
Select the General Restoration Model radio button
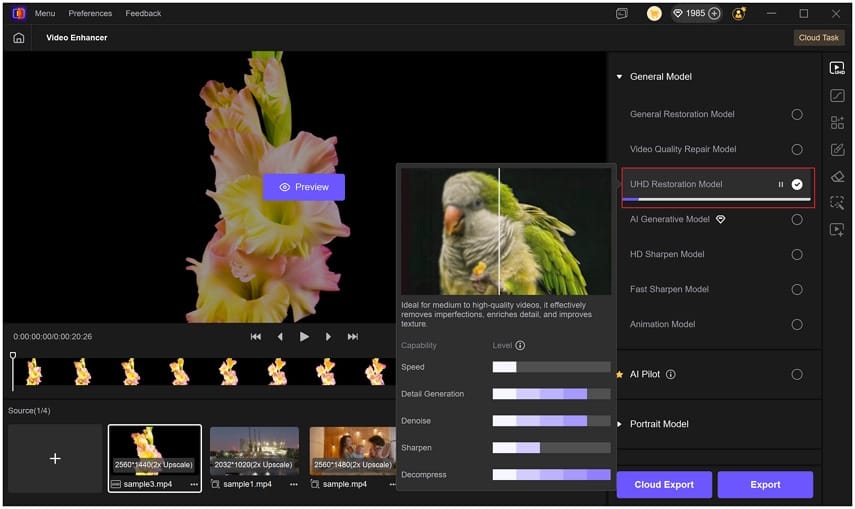click(x=796, y=115)
